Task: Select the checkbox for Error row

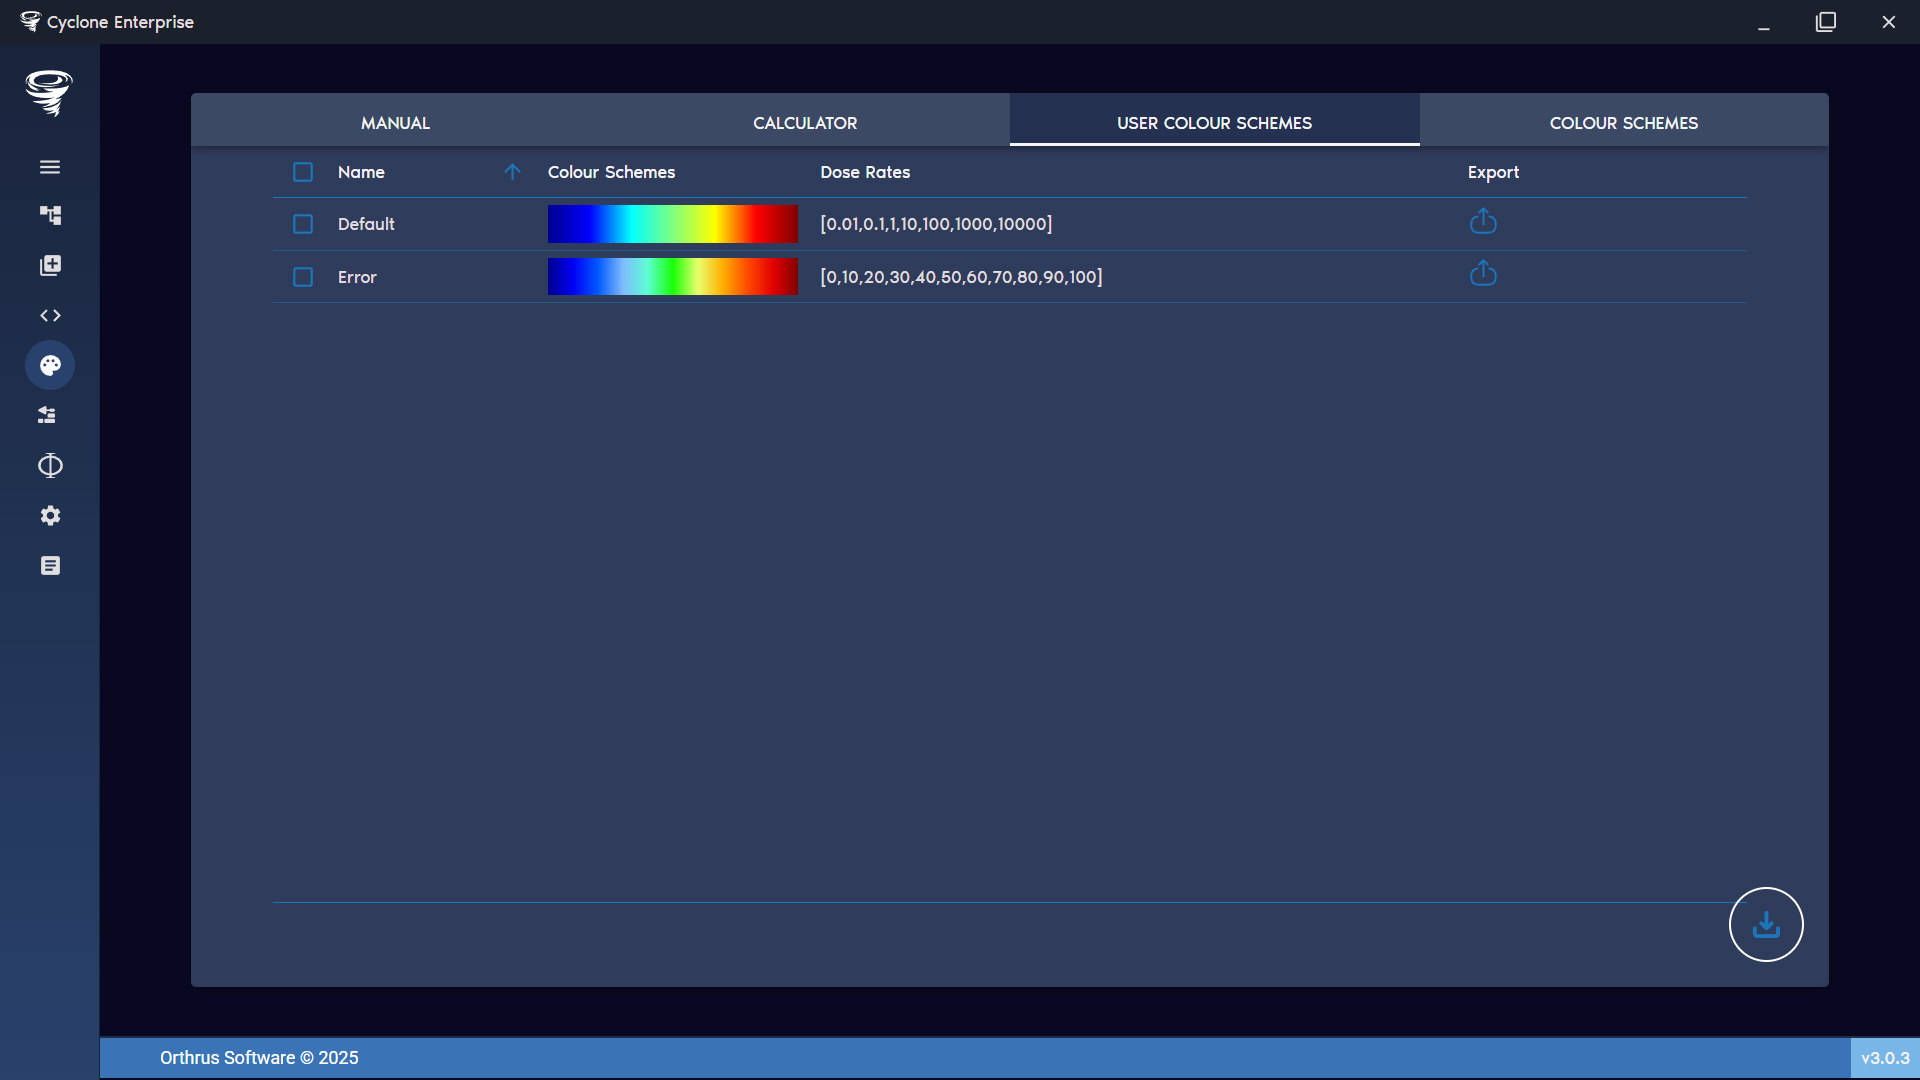Action: click(x=303, y=277)
